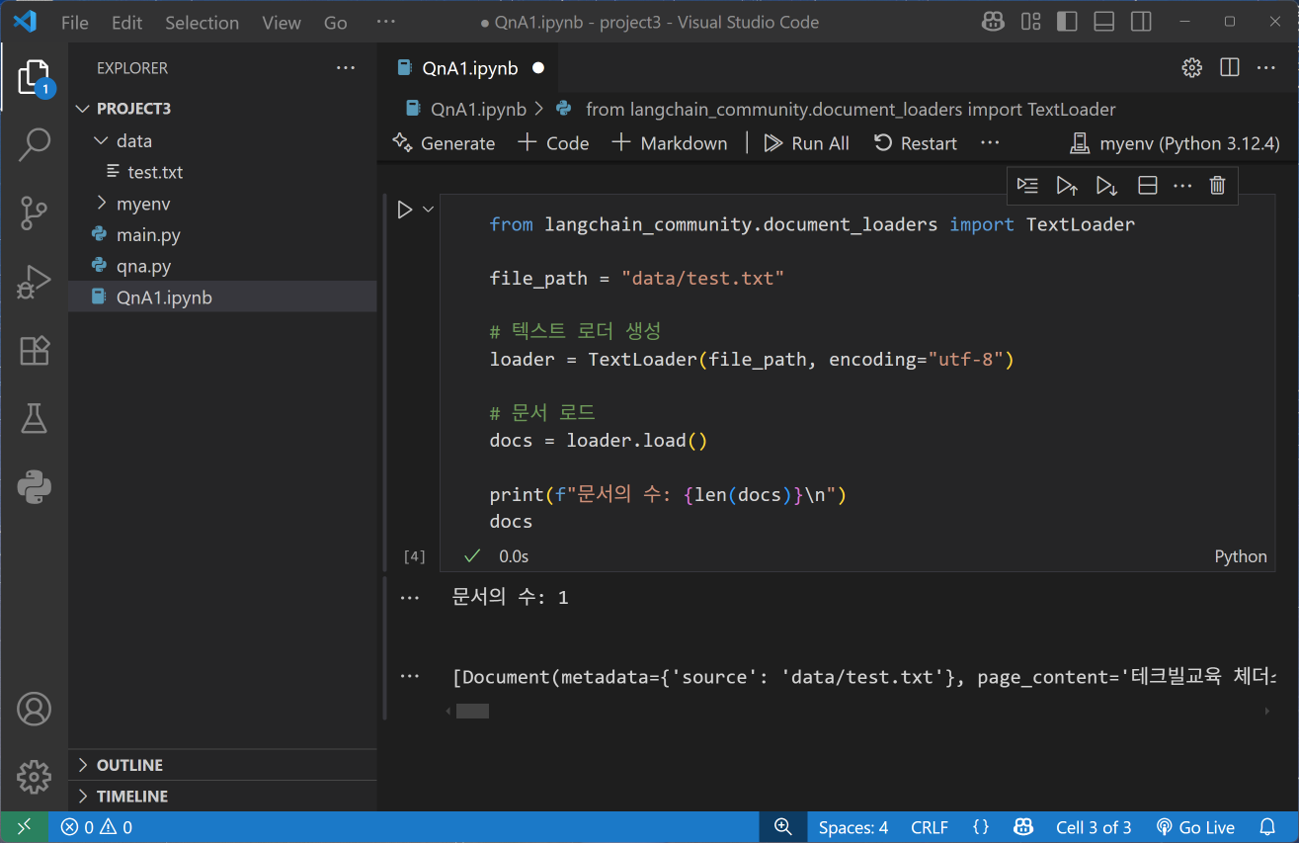The image size is (1299, 843).
Task: Open notifications bell in status bar
Action: coord(1267,827)
